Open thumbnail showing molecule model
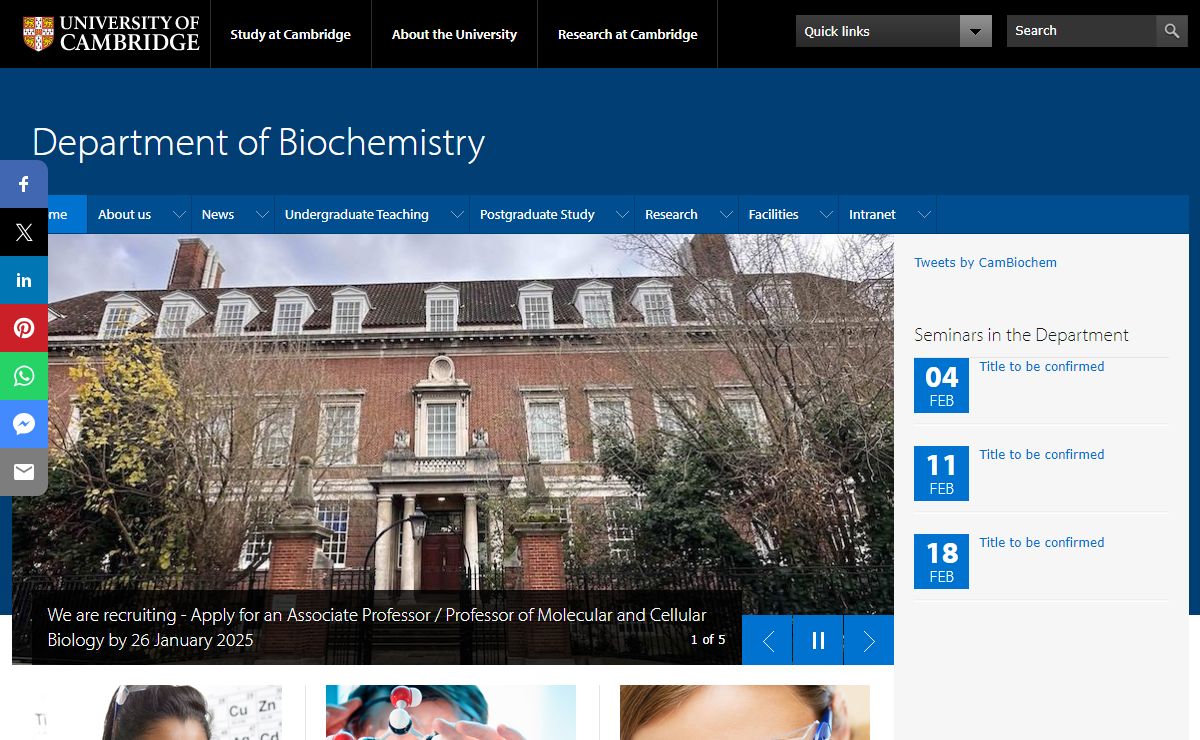The width and height of the screenshot is (1200, 740). [451, 712]
